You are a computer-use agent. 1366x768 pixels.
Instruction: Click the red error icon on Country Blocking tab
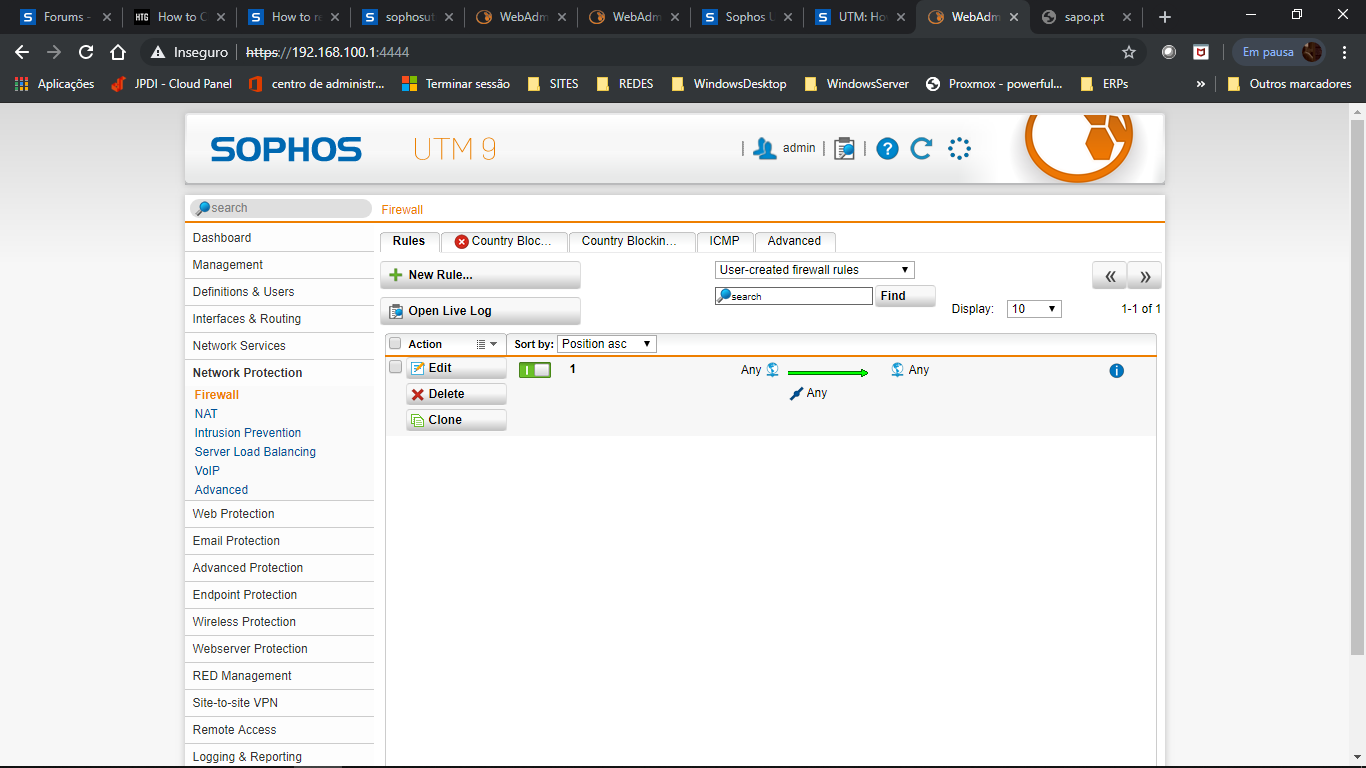click(x=461, y=241)
